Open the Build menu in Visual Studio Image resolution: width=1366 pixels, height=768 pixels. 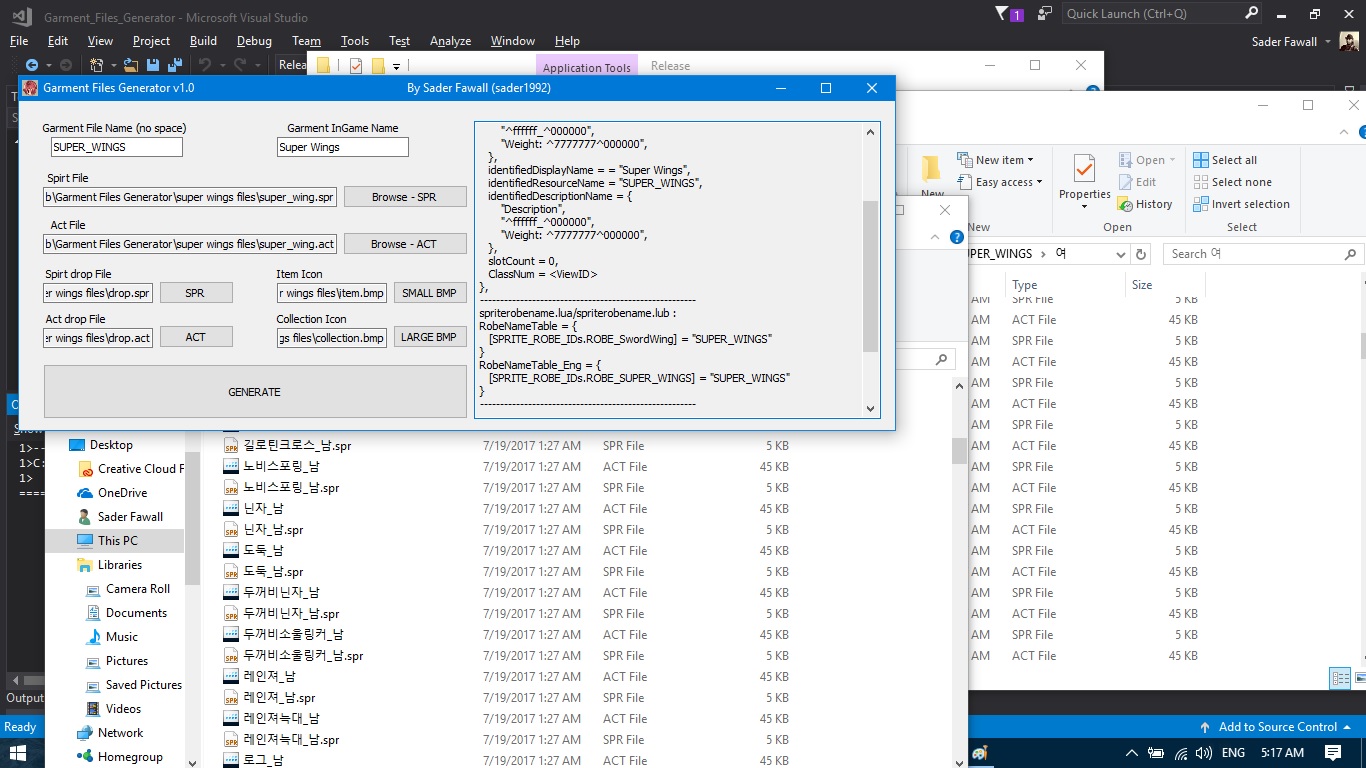203,41
